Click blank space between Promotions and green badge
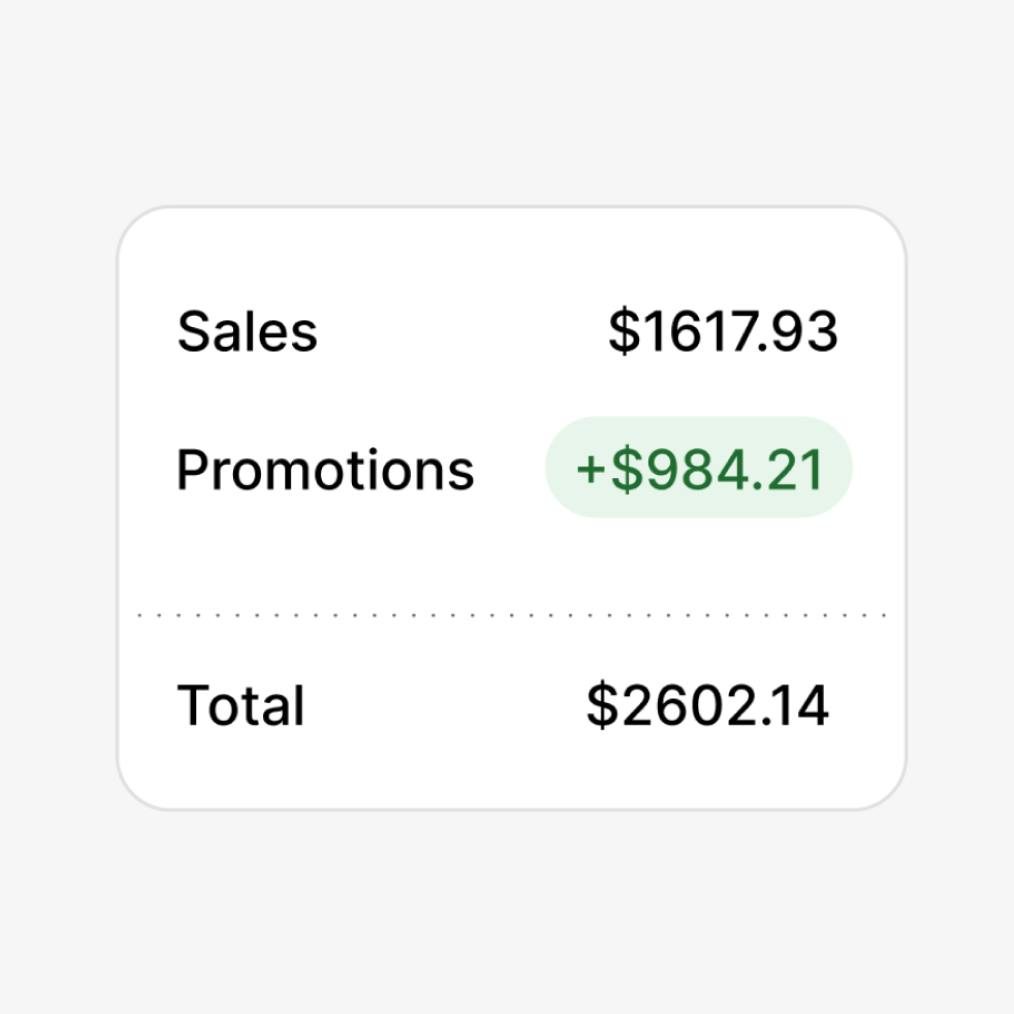The image size is (1014, 1014). click(510, 469)
